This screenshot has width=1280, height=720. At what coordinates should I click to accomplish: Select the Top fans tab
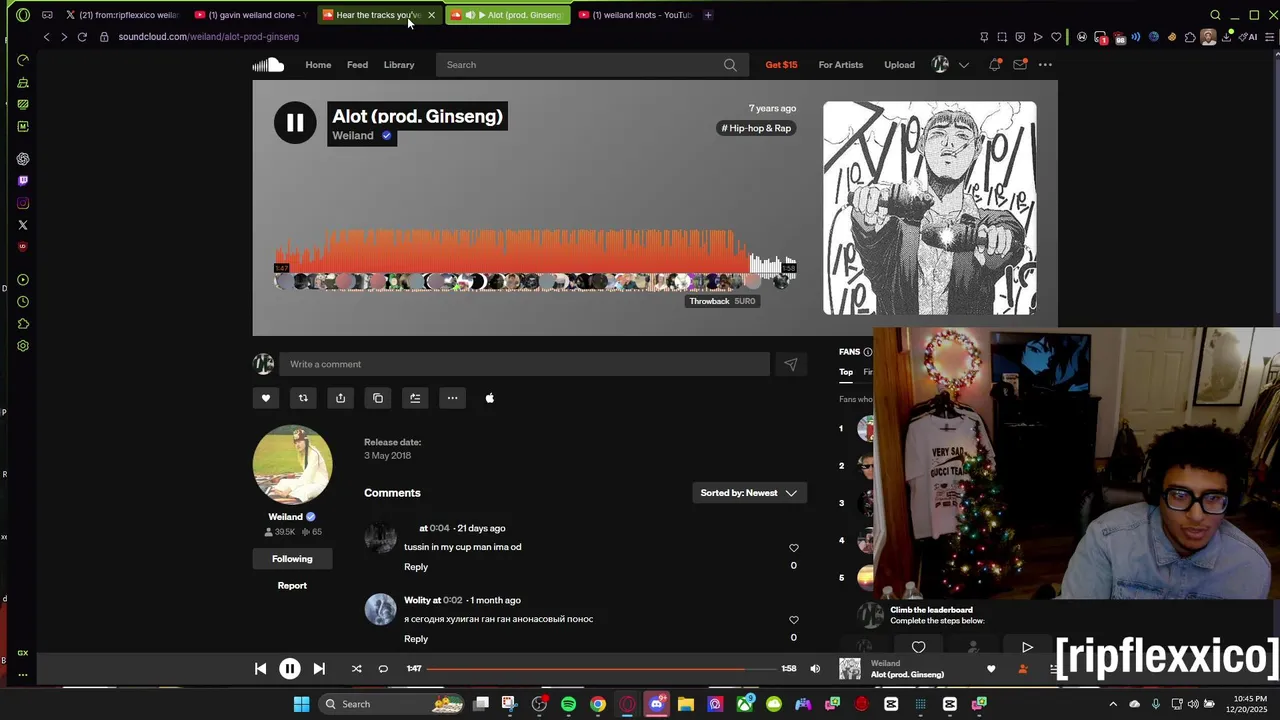[x=846, y=372]
